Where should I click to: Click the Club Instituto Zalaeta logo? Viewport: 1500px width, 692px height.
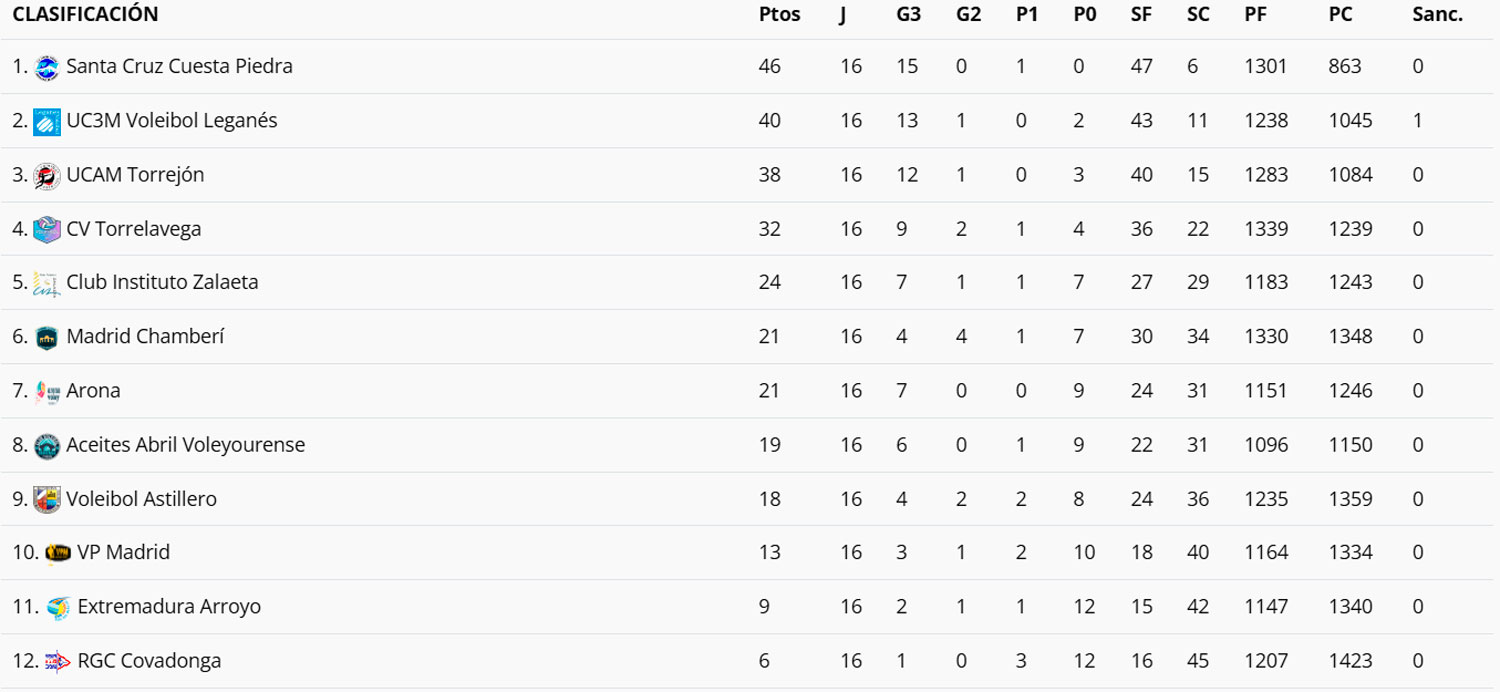(47, 283)
